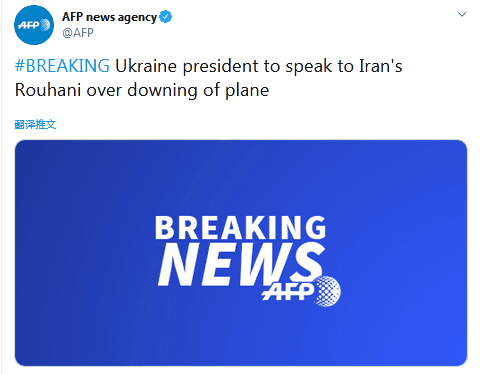Click the dotted globe icon in image
Image resolution: width=480 pixels, height=374 pixels.
coord(327,291)
